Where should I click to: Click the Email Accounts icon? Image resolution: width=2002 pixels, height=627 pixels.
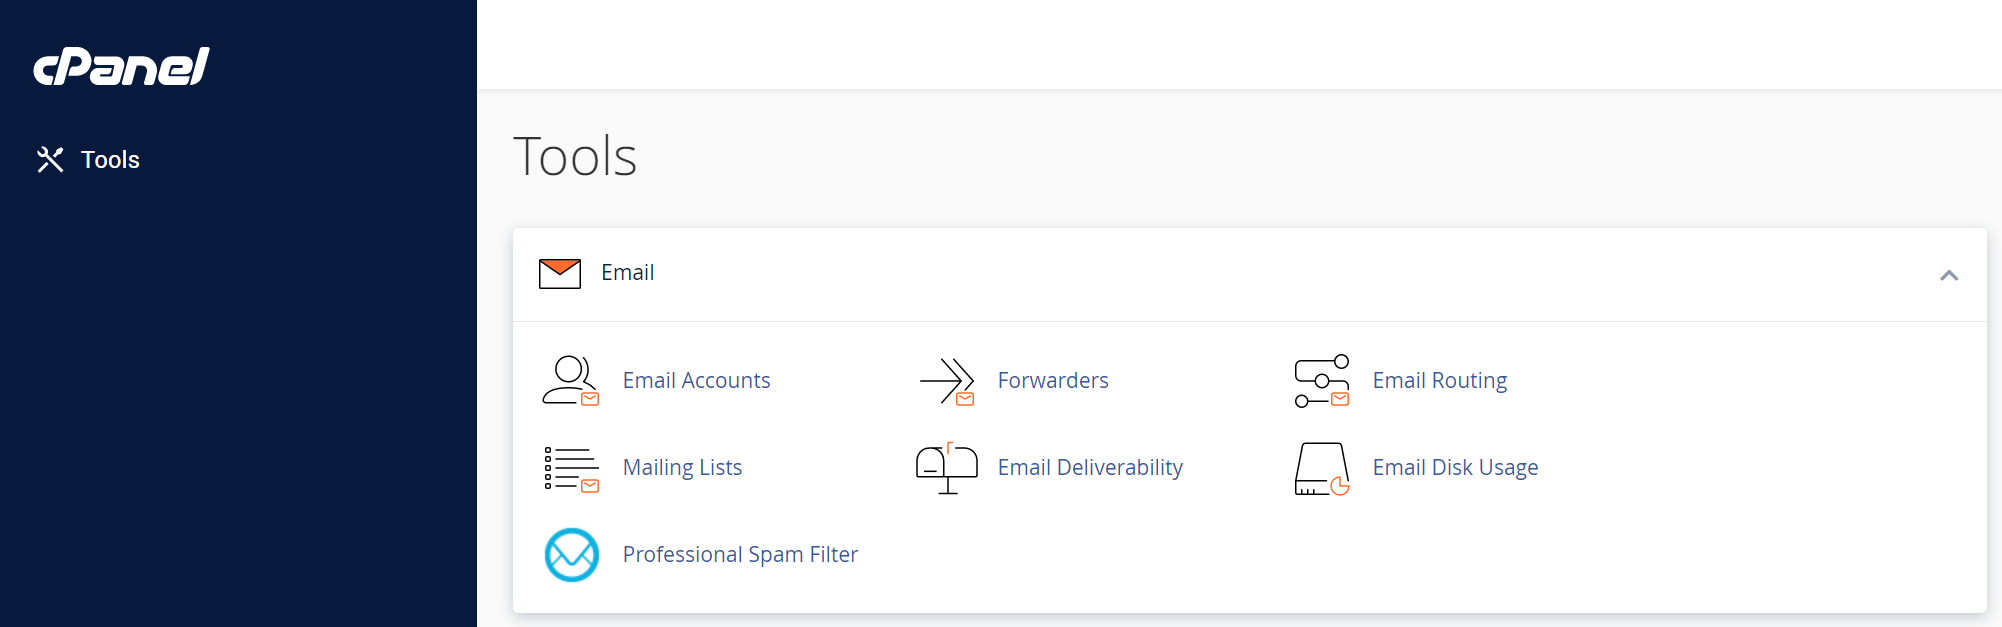[571, 381]
